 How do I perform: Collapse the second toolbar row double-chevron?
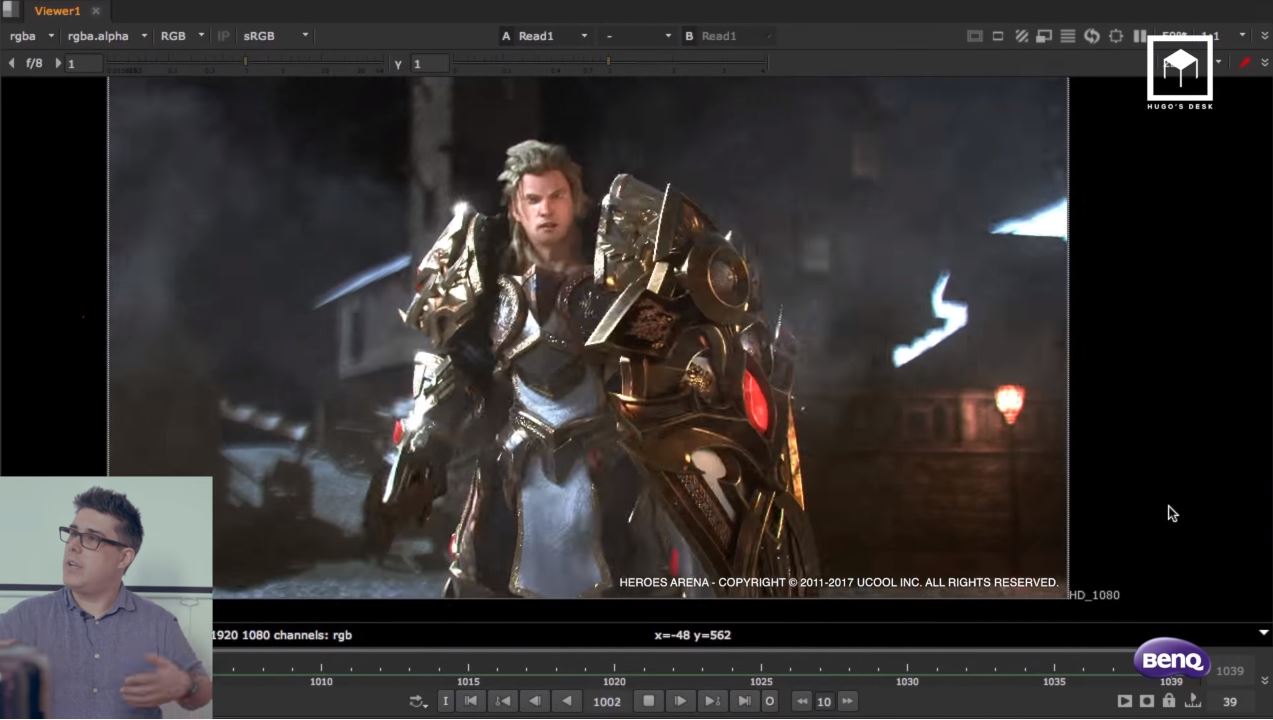[x=1264, y=63]
